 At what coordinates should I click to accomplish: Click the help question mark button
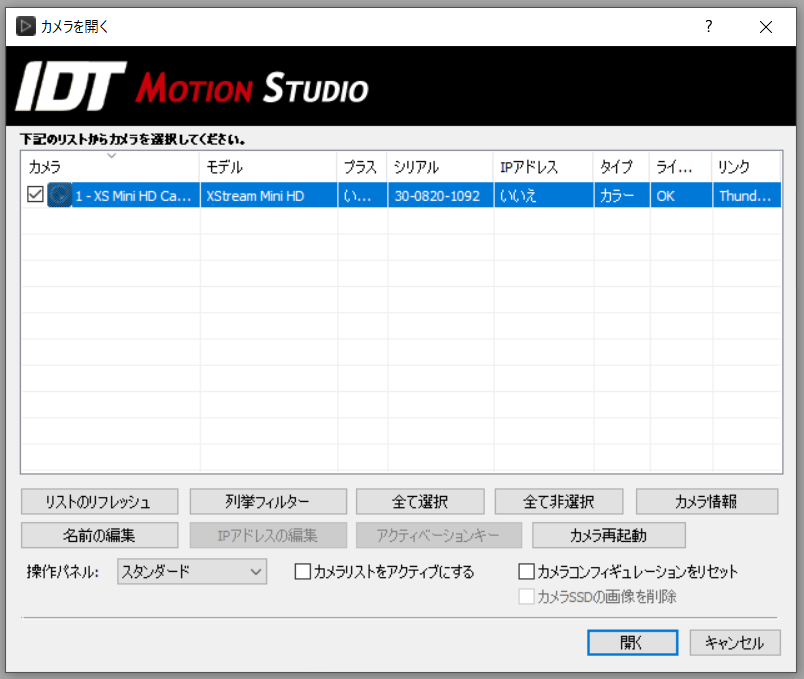[709, 26]
